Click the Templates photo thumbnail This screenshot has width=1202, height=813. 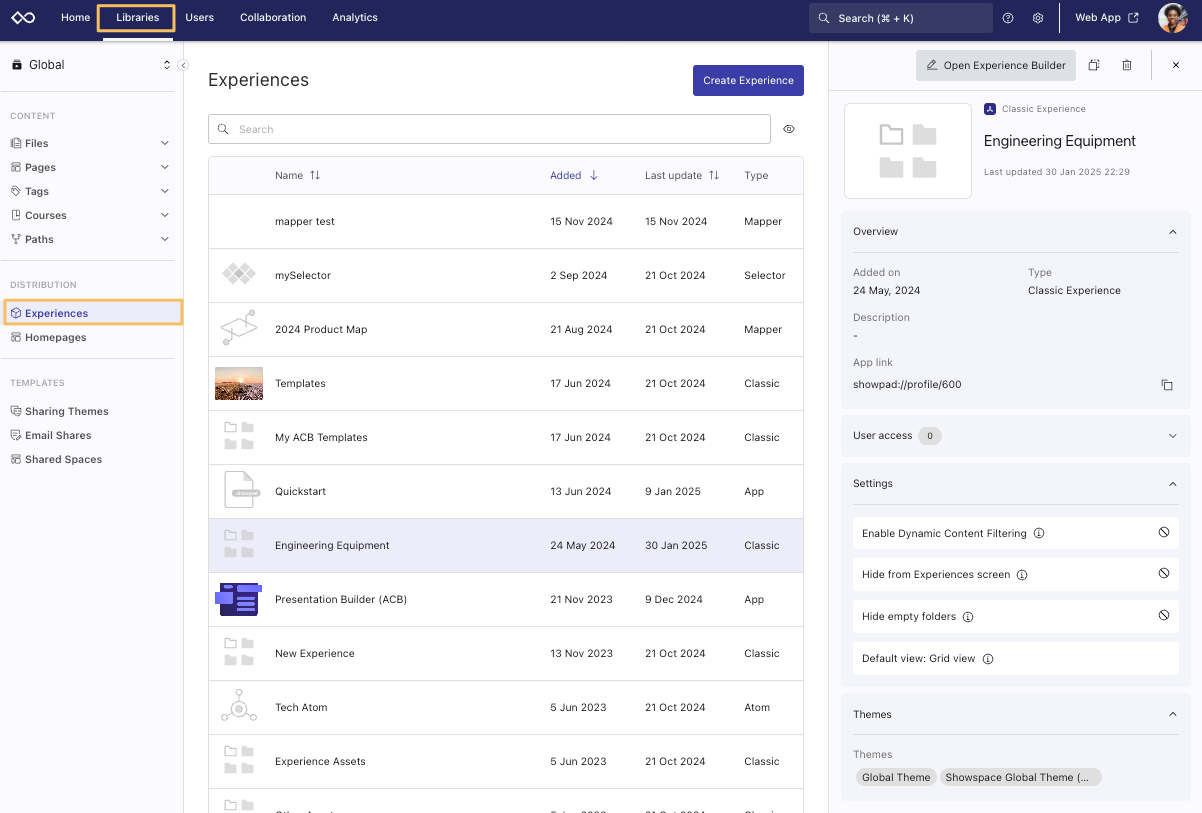[x=239, y=383]
